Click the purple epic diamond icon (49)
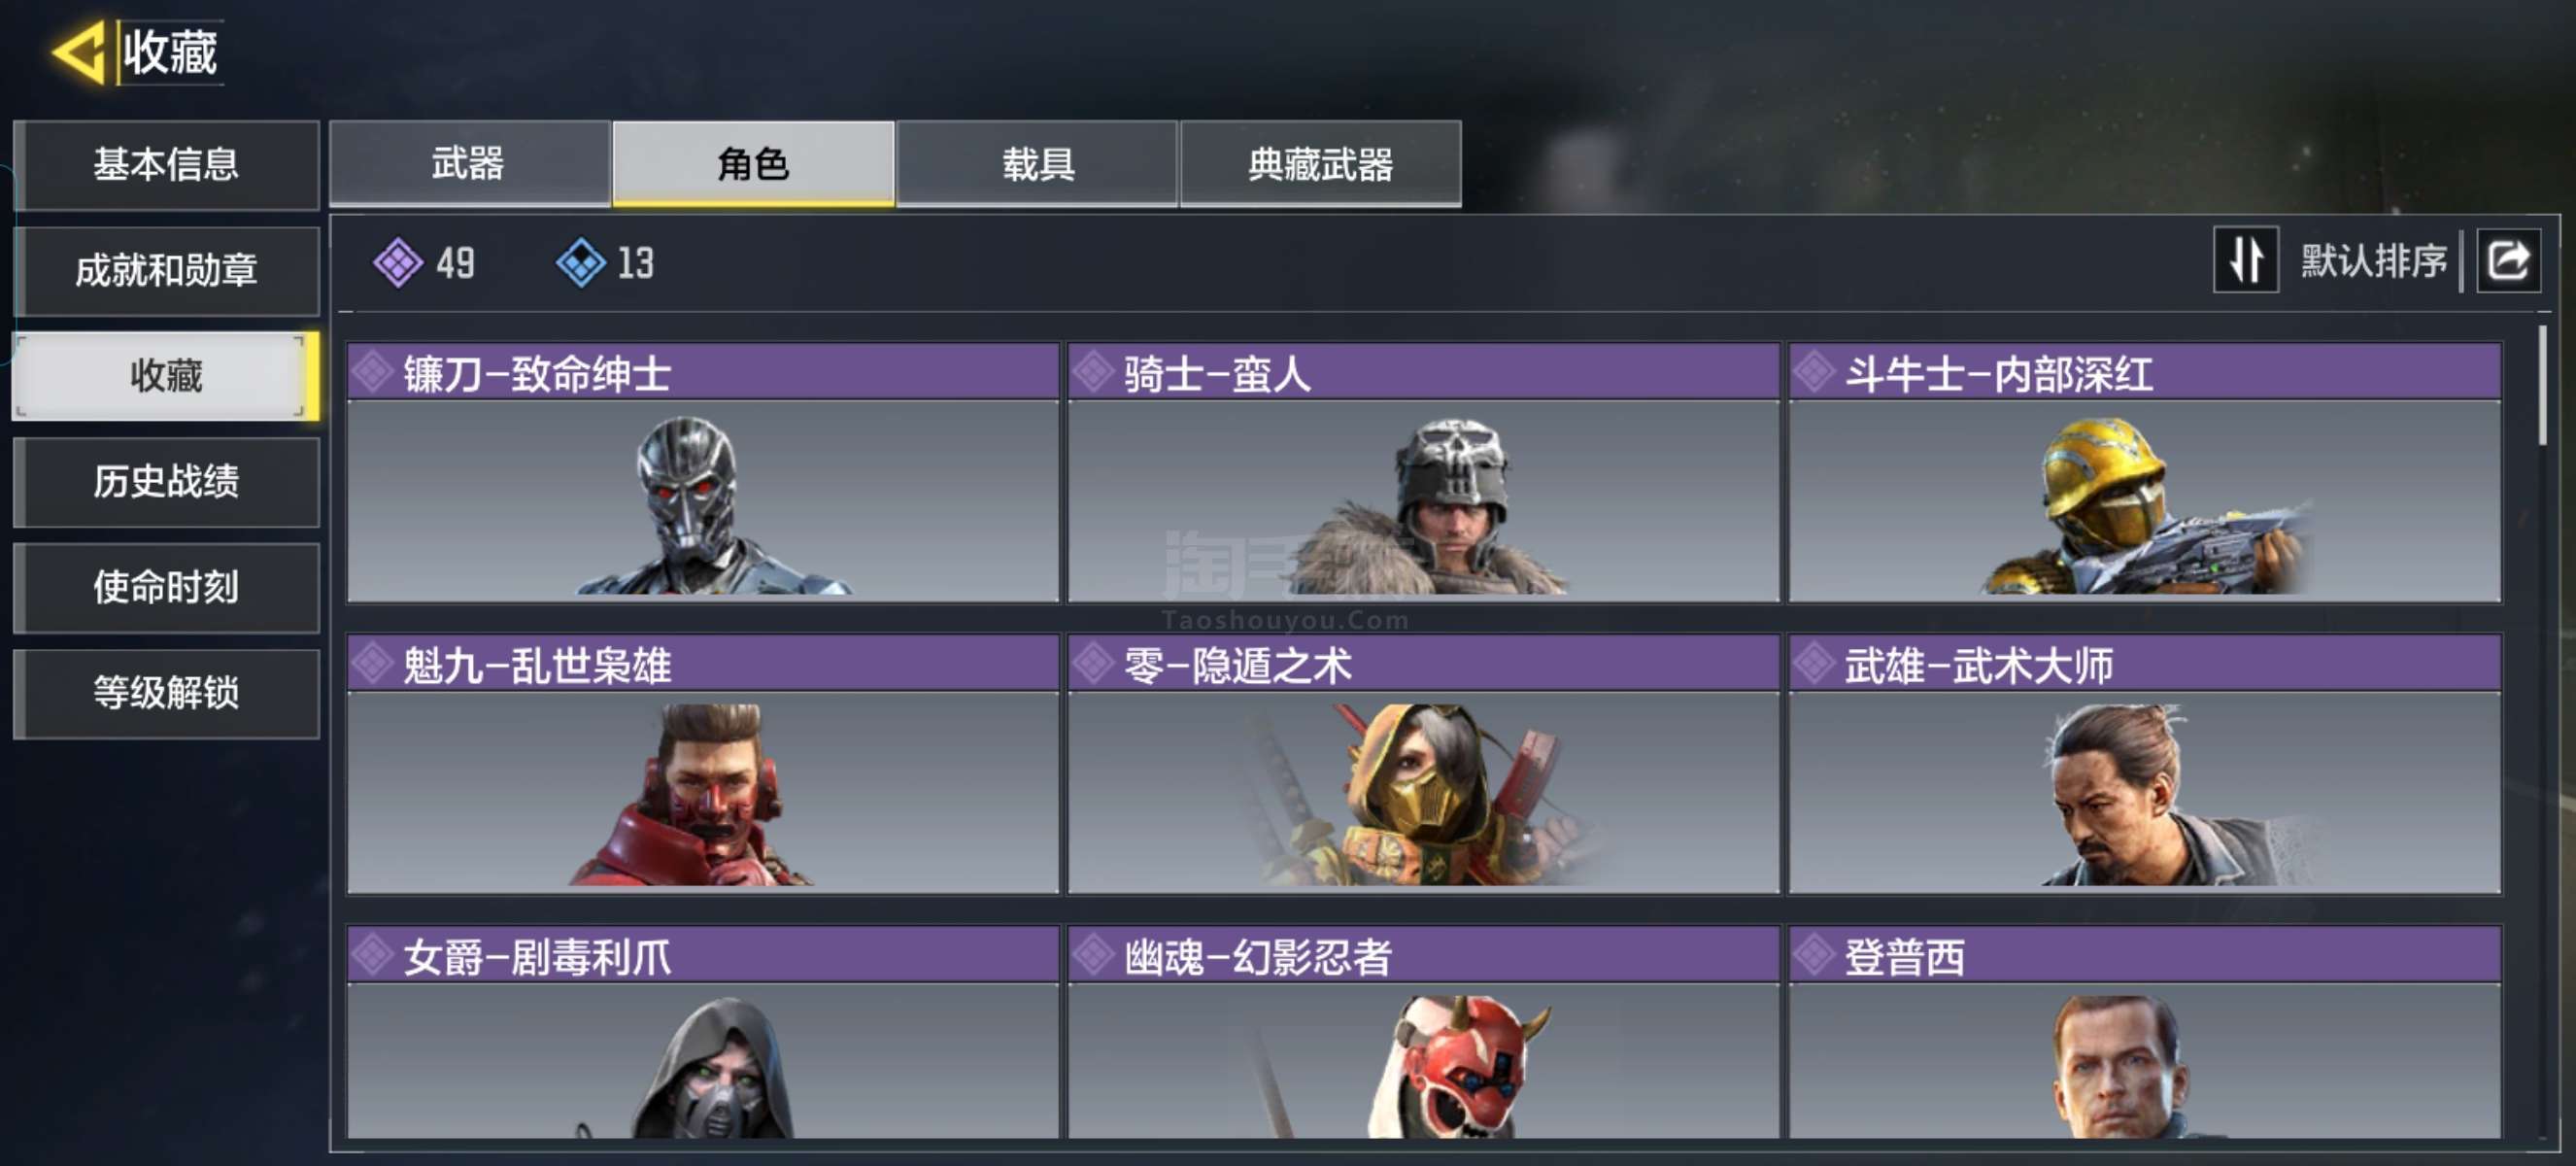The width and height of the screenshot is (2576, 1166). click(x=398, y=263)
